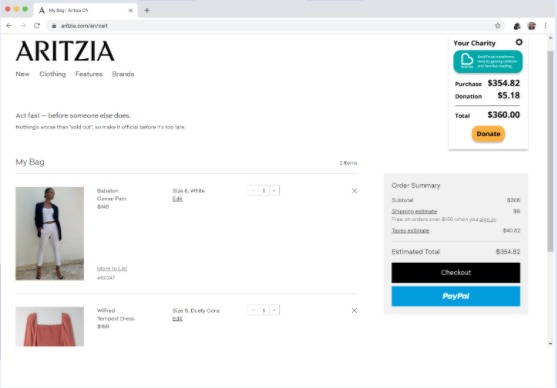This screenshot has height=388, width=557.
Task: Open the Features menu
Action: [89, 74]
